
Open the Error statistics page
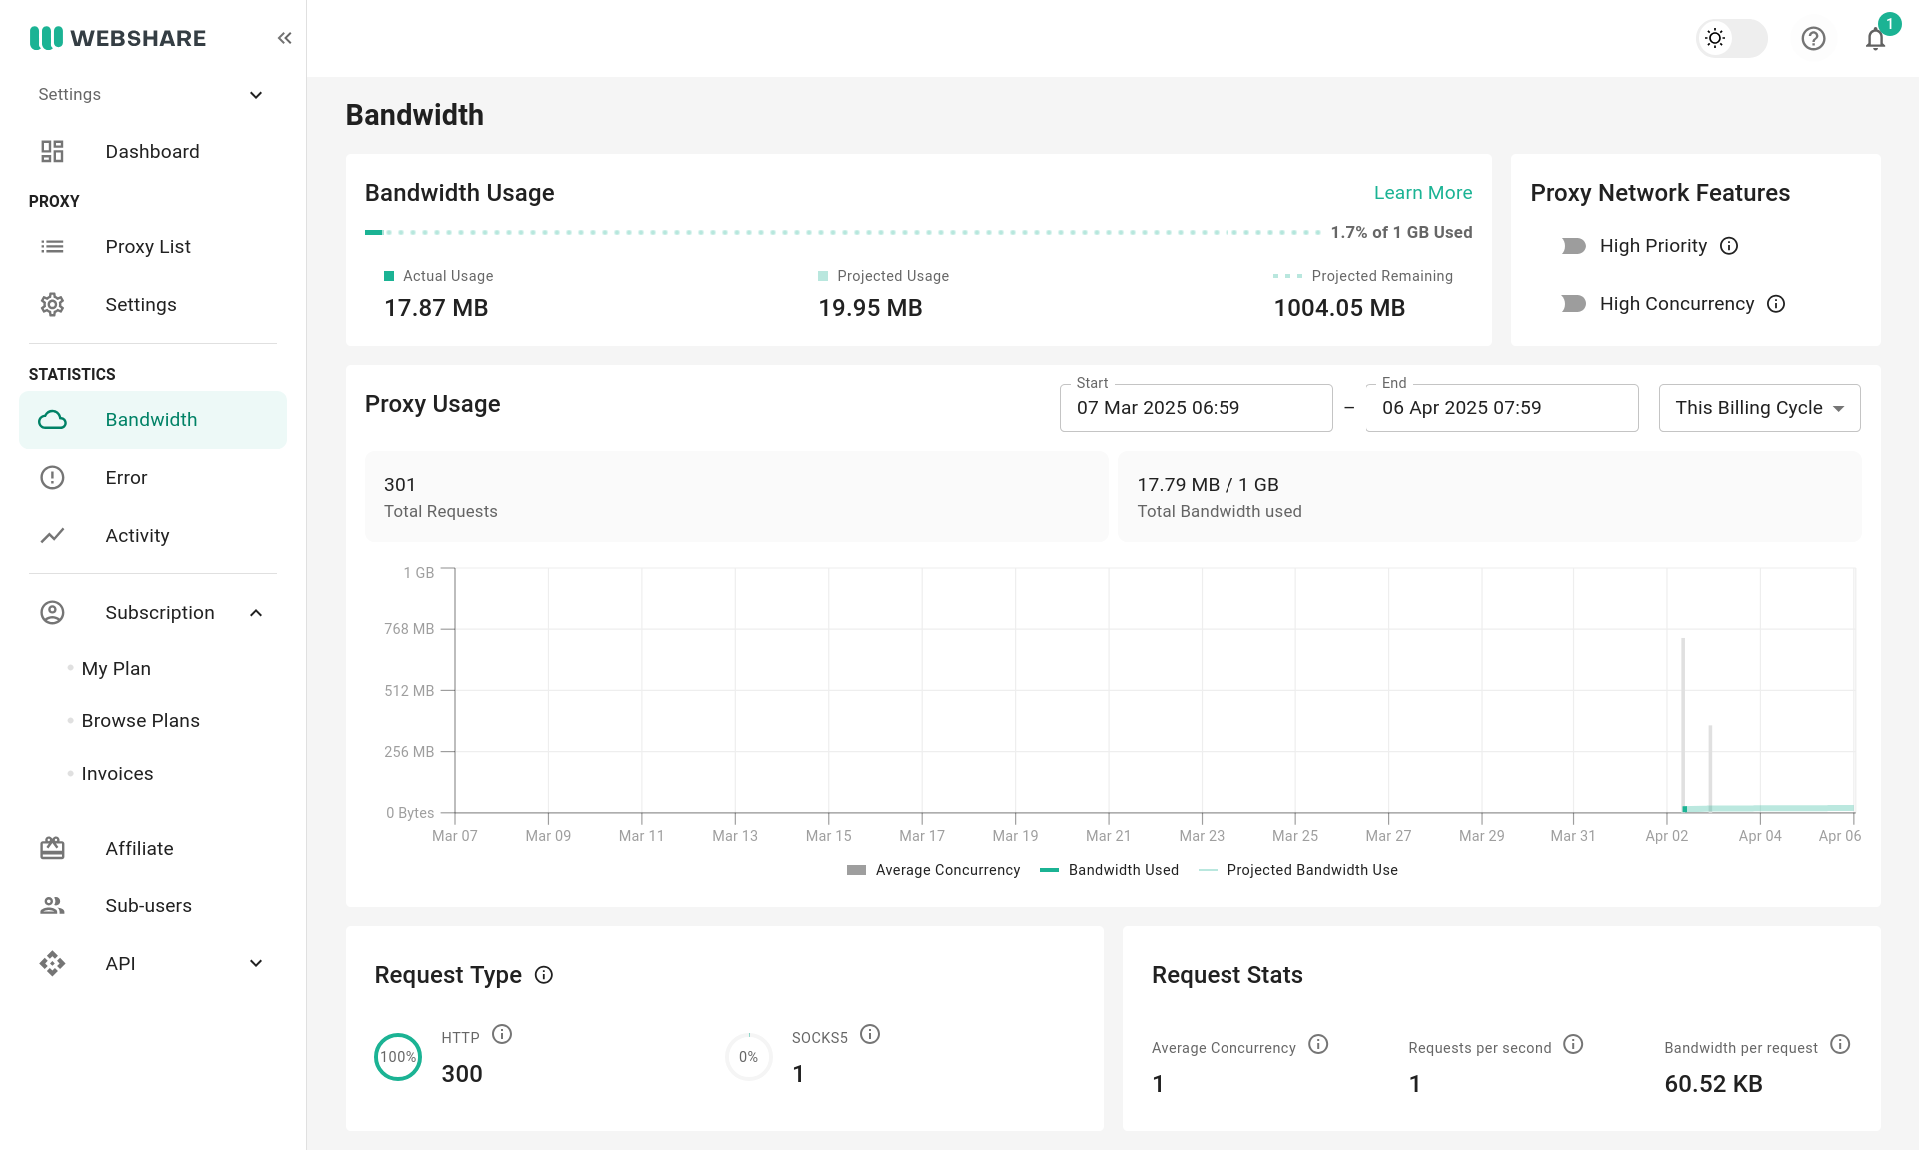pos(126,478)
